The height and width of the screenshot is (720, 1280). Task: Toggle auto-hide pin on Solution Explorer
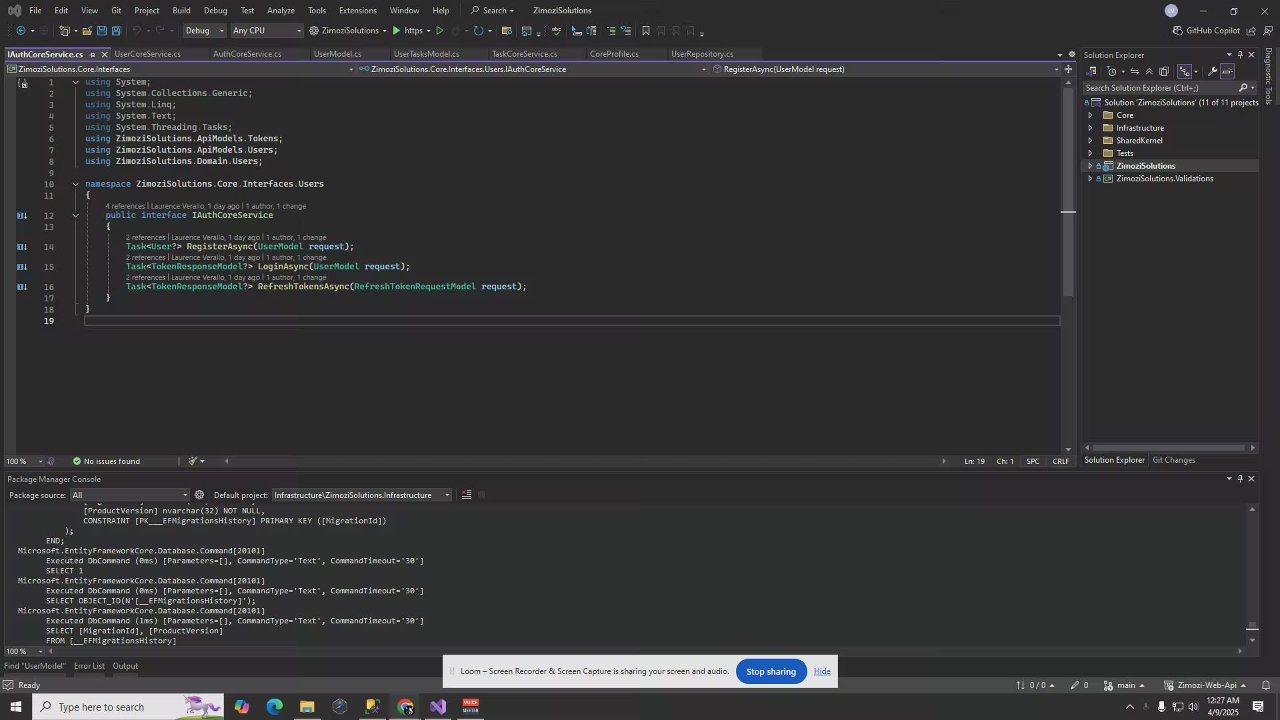pyautogui.click(x=1240, y=55)
